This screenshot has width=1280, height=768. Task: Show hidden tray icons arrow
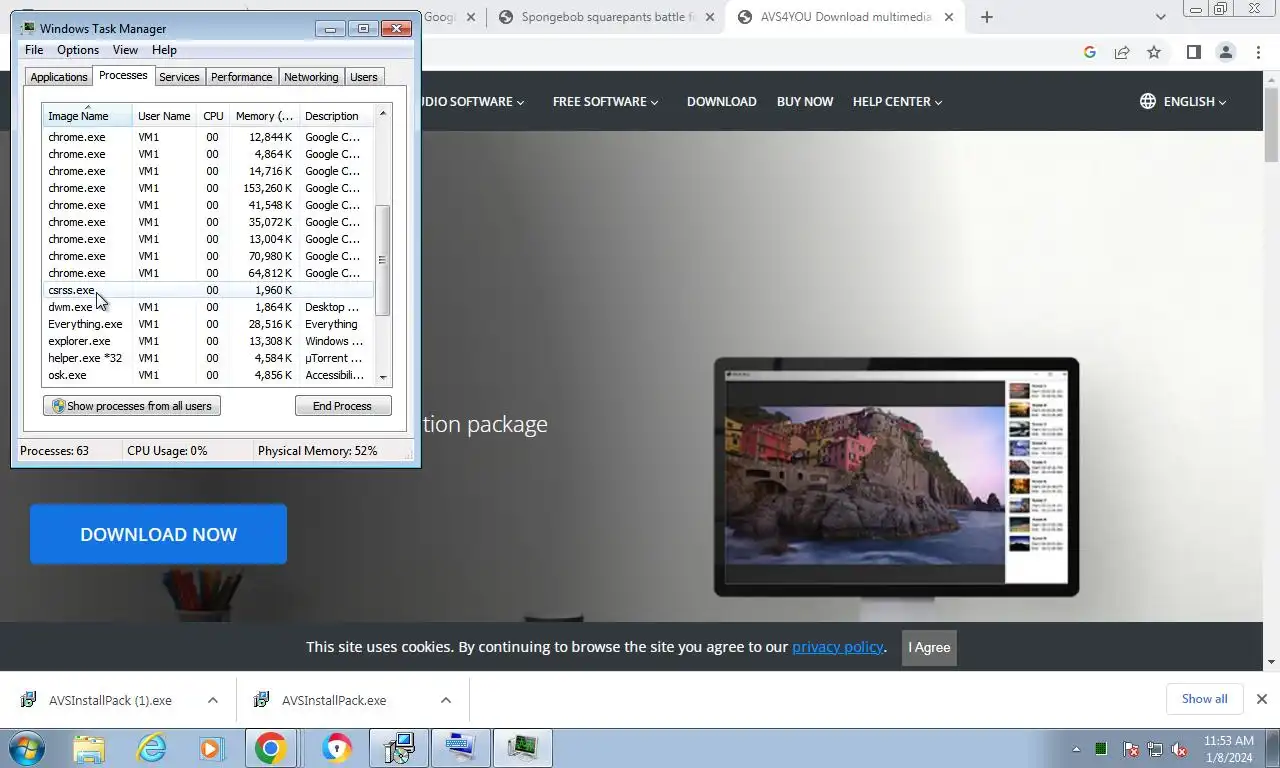[1076, 749]
